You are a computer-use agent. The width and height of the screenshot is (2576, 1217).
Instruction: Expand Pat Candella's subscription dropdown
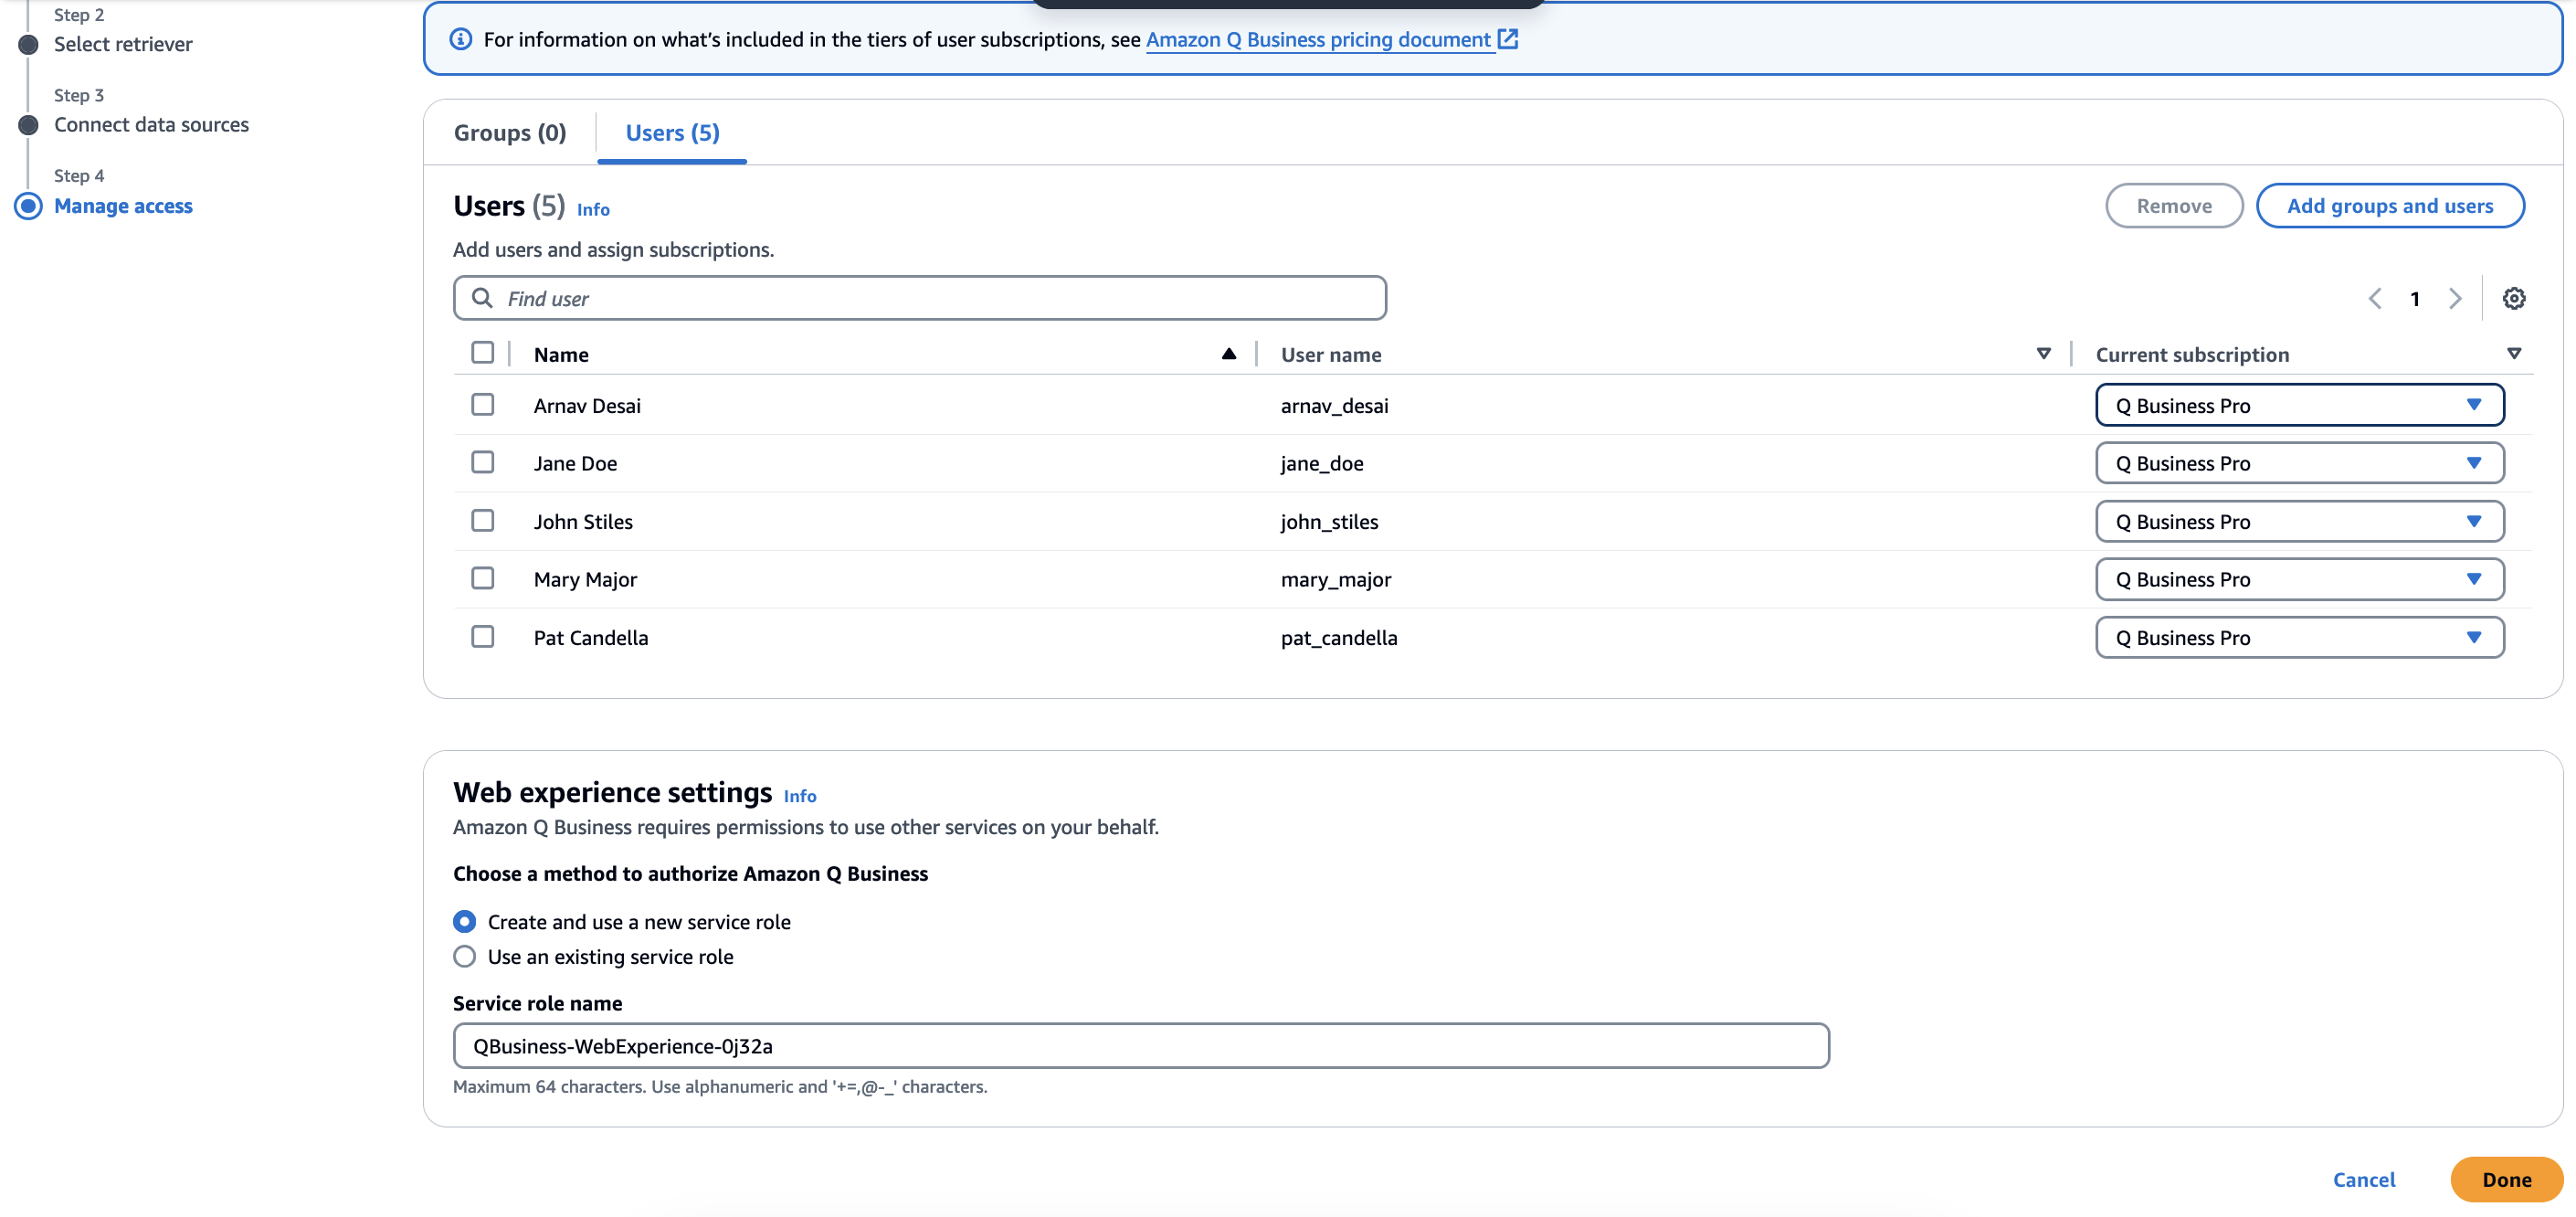click(2298, 637)
